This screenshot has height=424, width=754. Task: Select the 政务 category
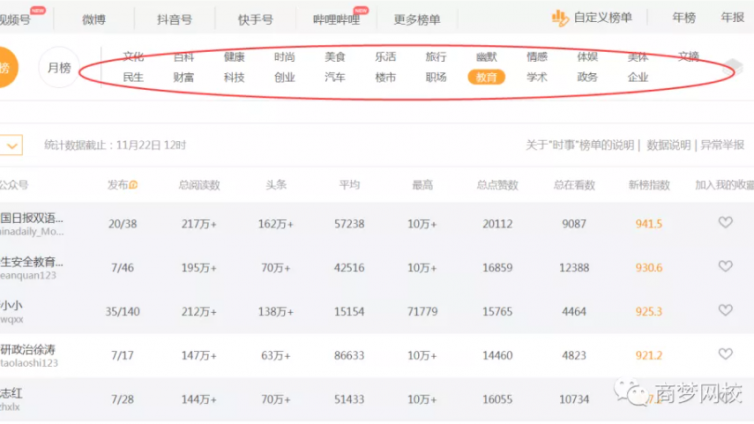coord(588,77)
